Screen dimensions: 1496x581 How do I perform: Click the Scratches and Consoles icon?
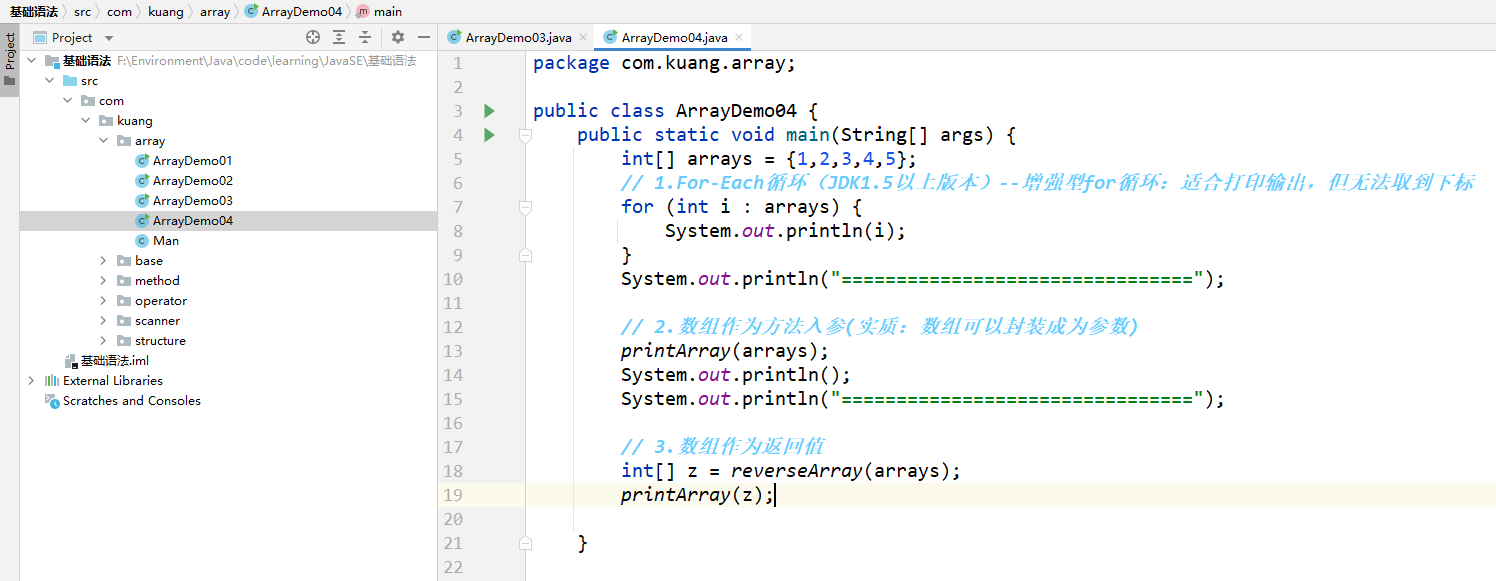click(52, 401)
